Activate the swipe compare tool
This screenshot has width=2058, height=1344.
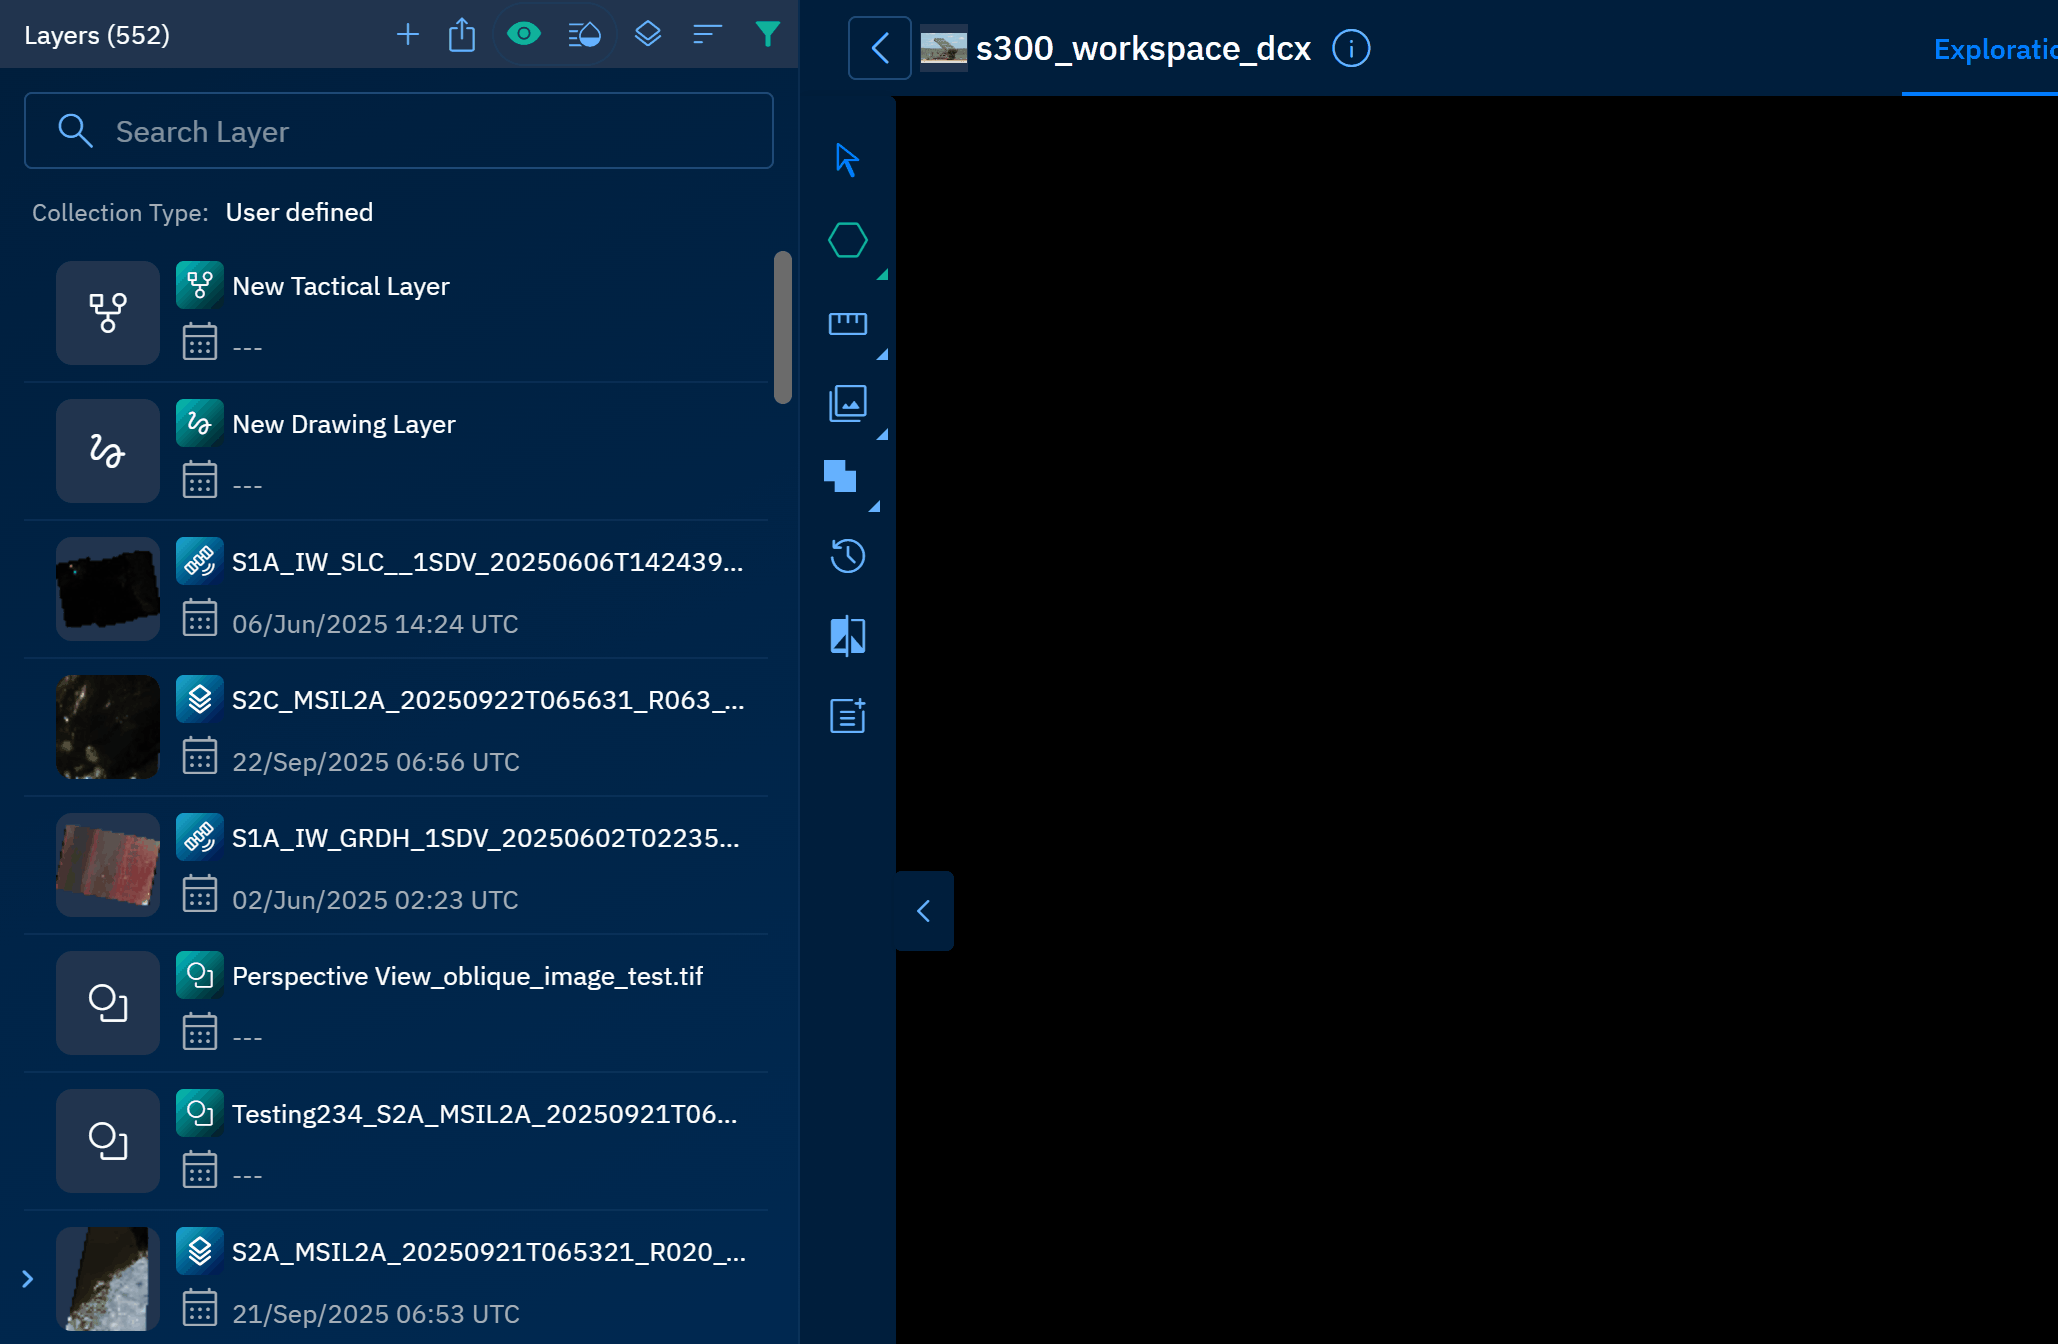(x=847, y=636)
